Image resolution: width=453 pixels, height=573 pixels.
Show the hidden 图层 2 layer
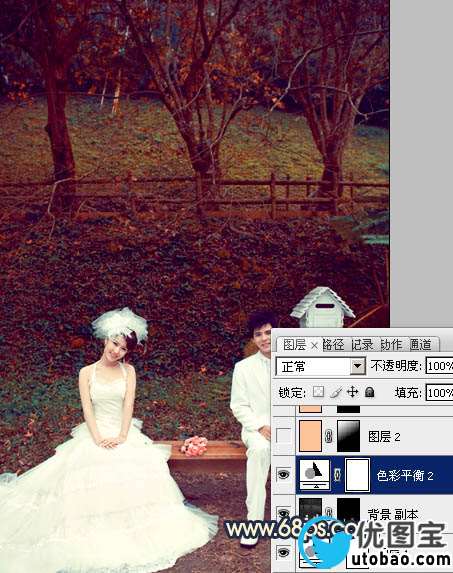[x=284, y=436]
